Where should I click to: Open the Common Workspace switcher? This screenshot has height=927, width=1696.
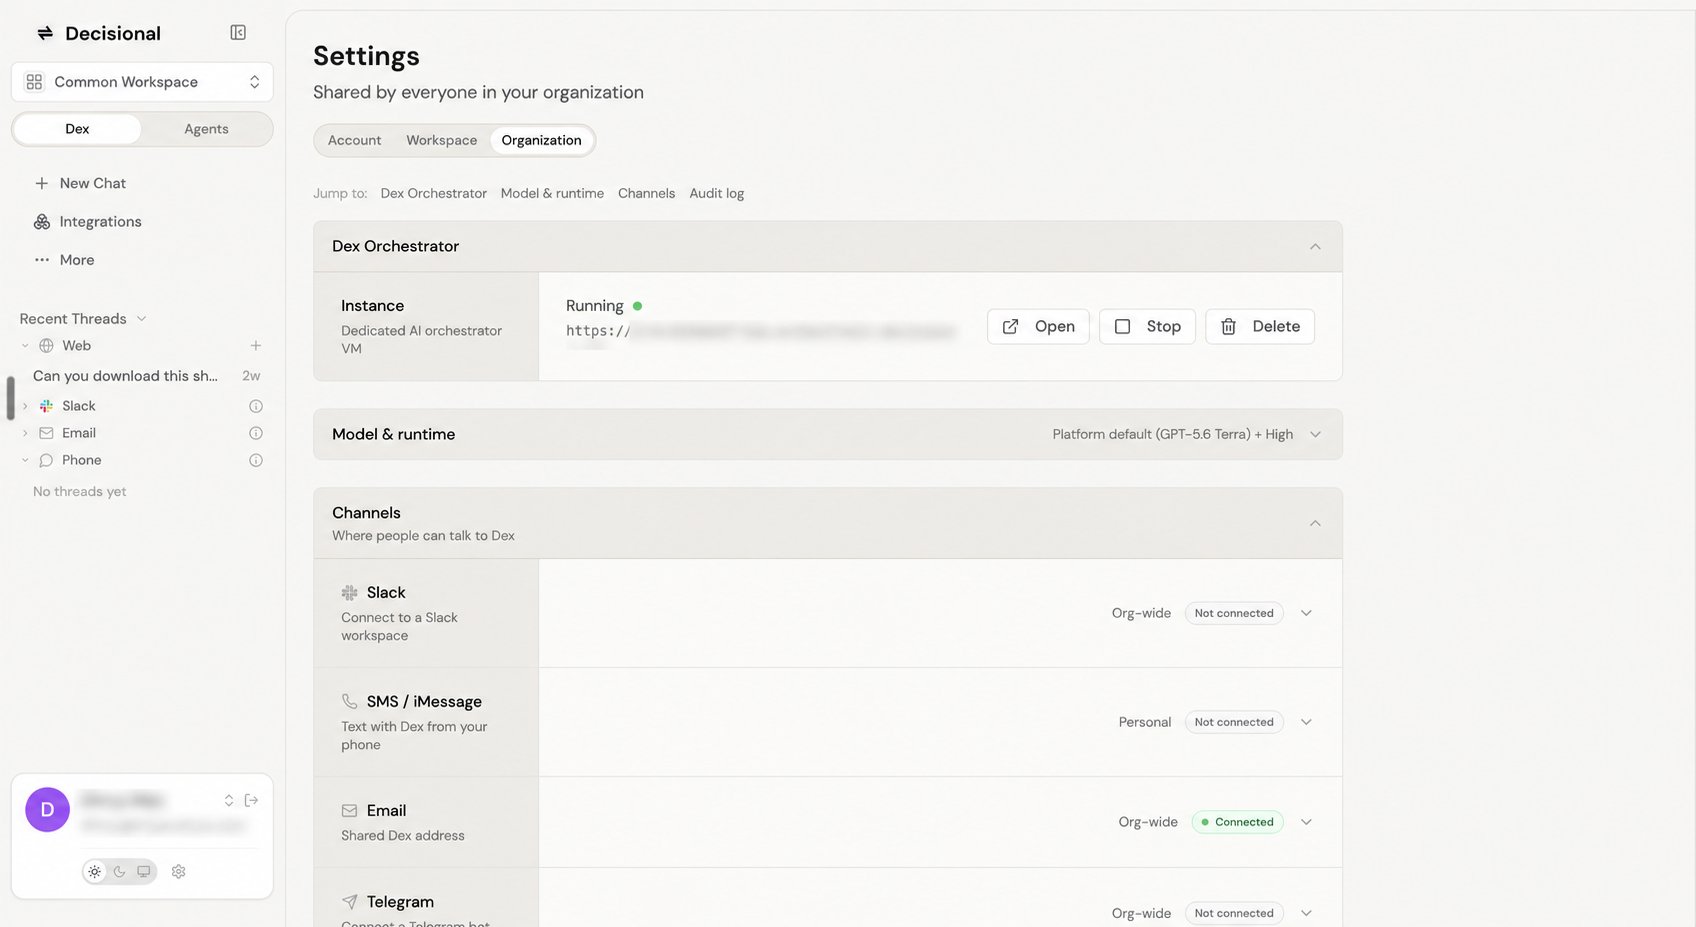point(142,82)
